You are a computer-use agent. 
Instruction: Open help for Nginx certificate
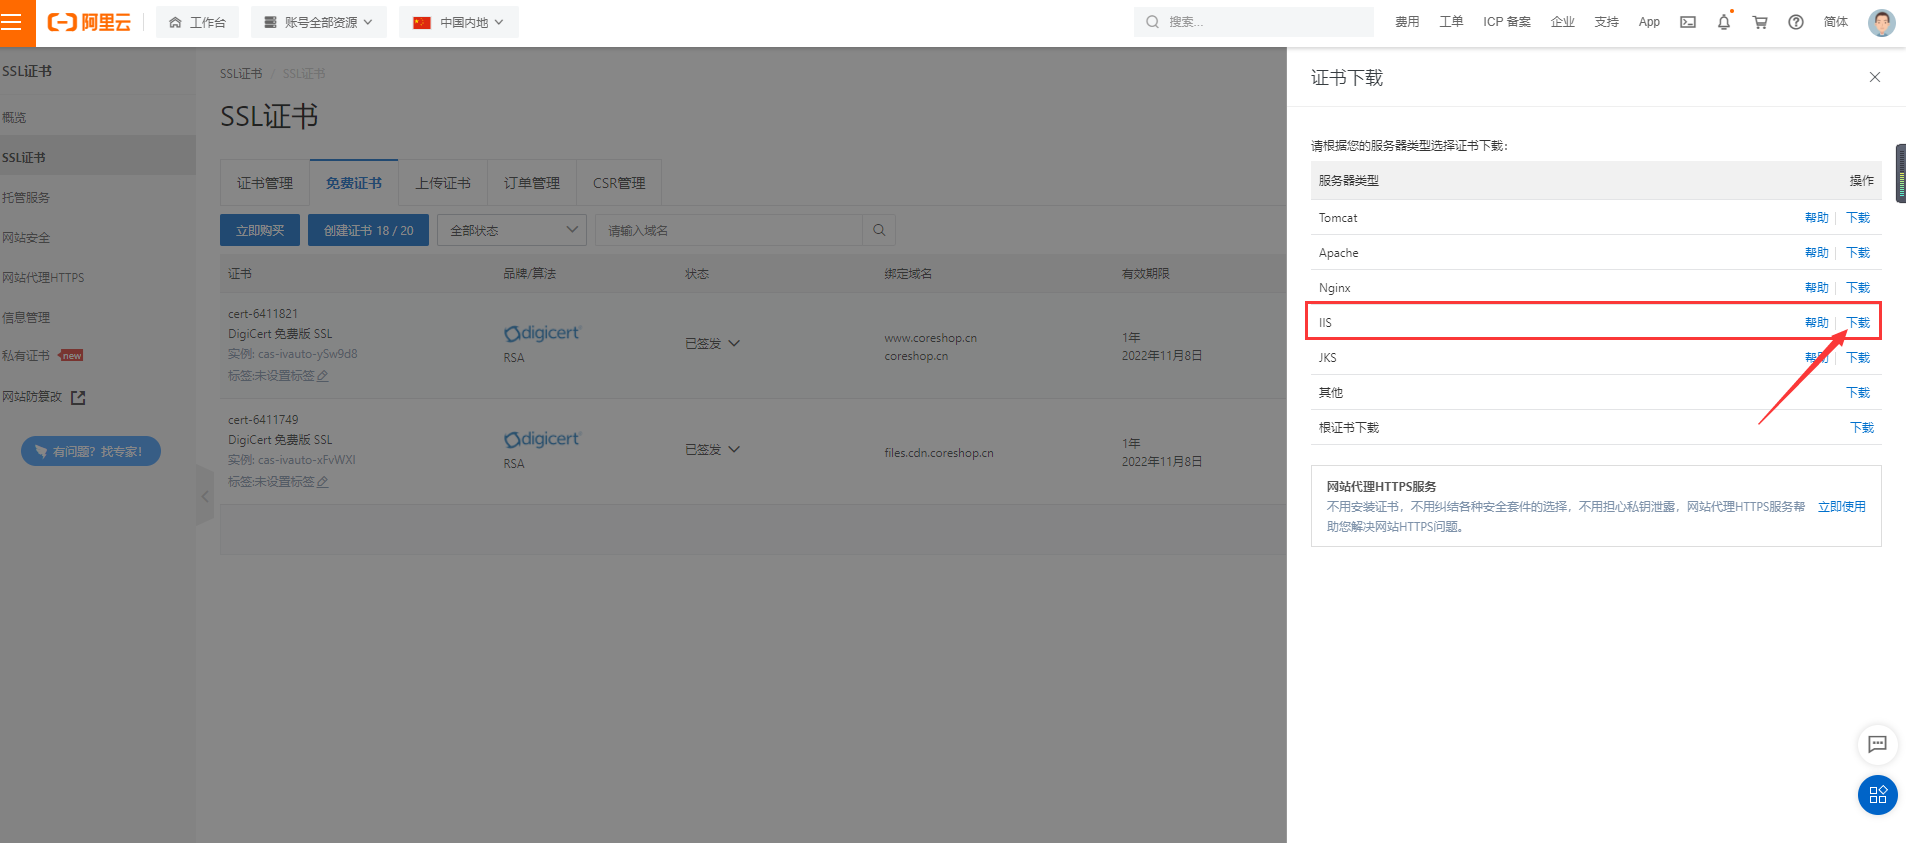(1816, 287)
